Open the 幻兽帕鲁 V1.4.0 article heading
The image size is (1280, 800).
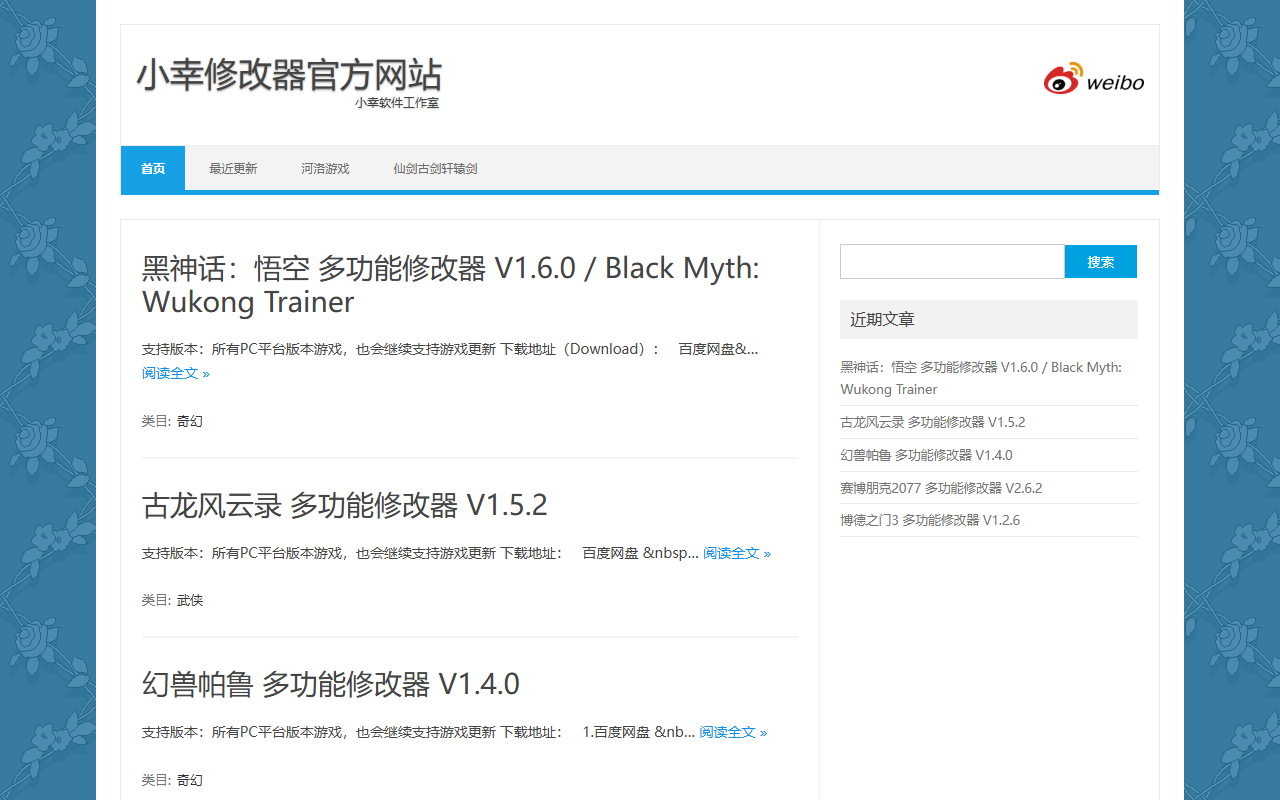(x=331, y=684)
